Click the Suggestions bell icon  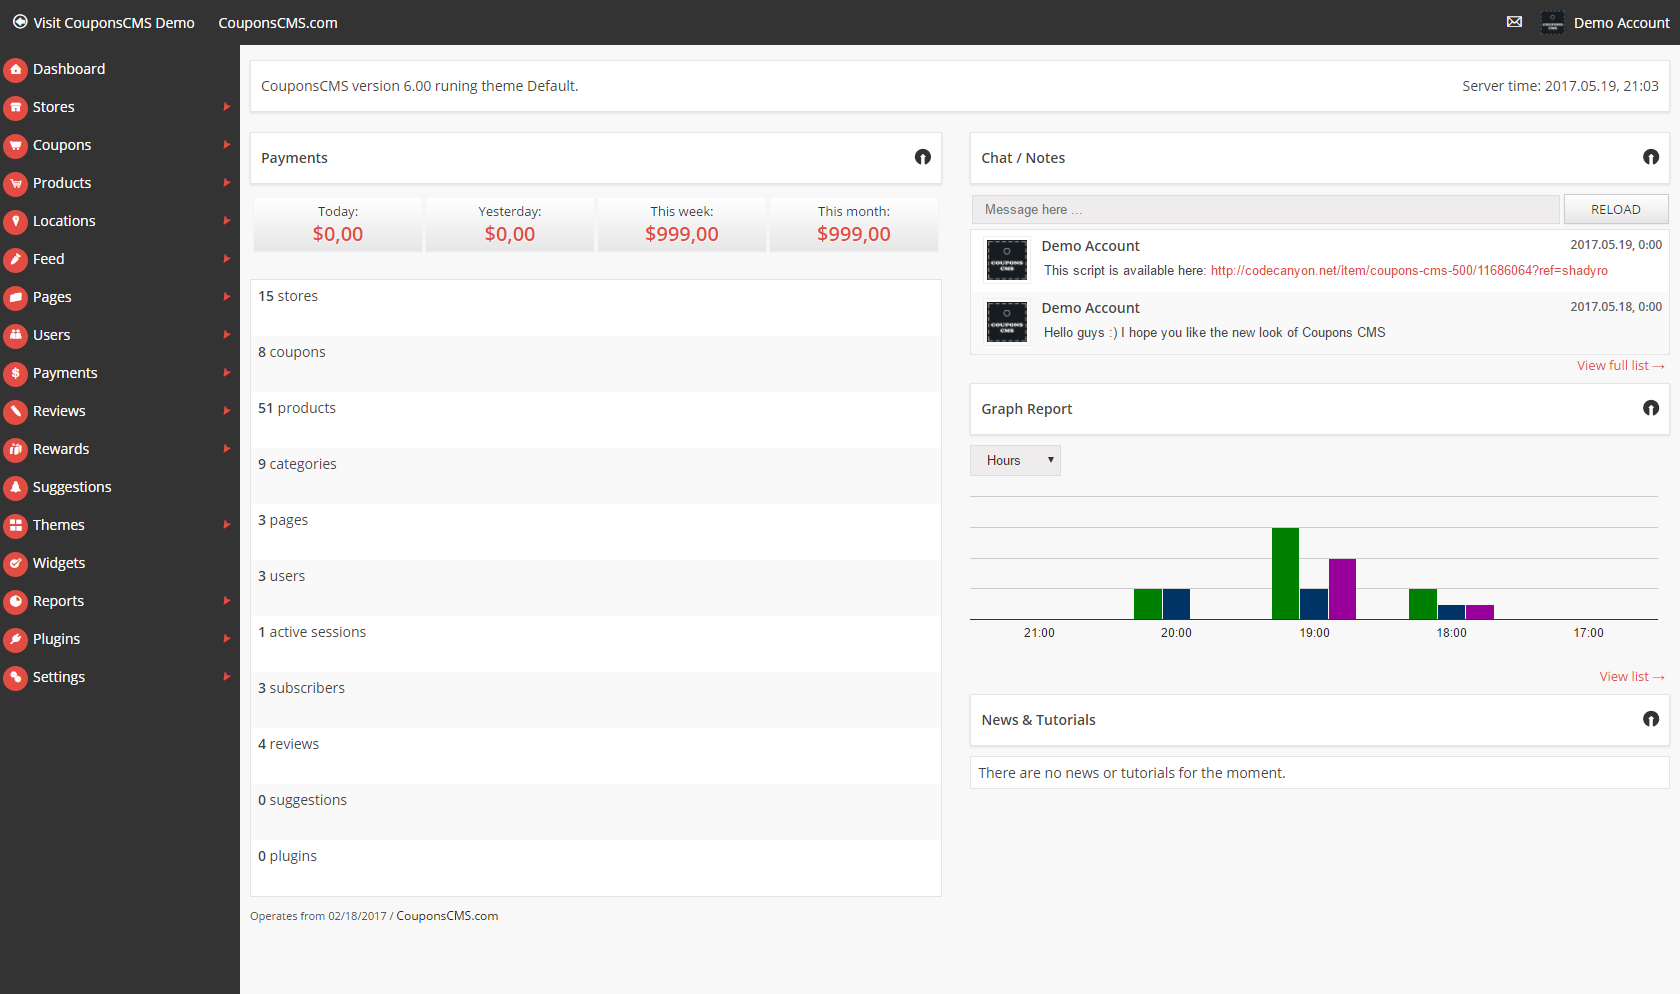(x=16, y=487)
